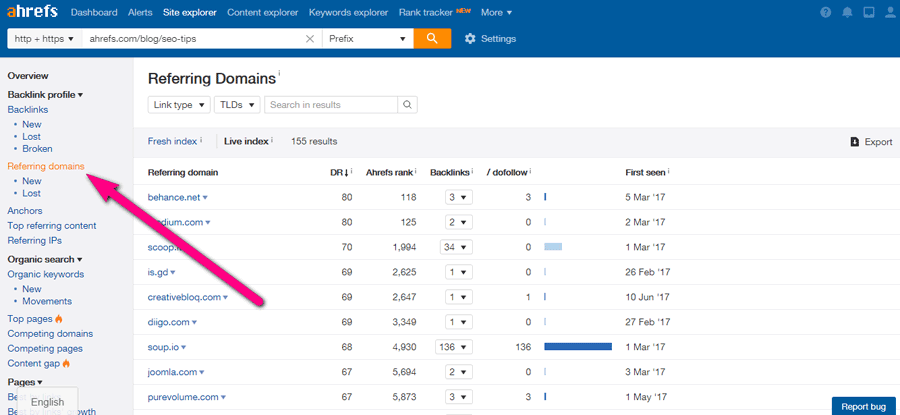
Task: Open Competing pages in the sidebar
Action: coord(45,348)
